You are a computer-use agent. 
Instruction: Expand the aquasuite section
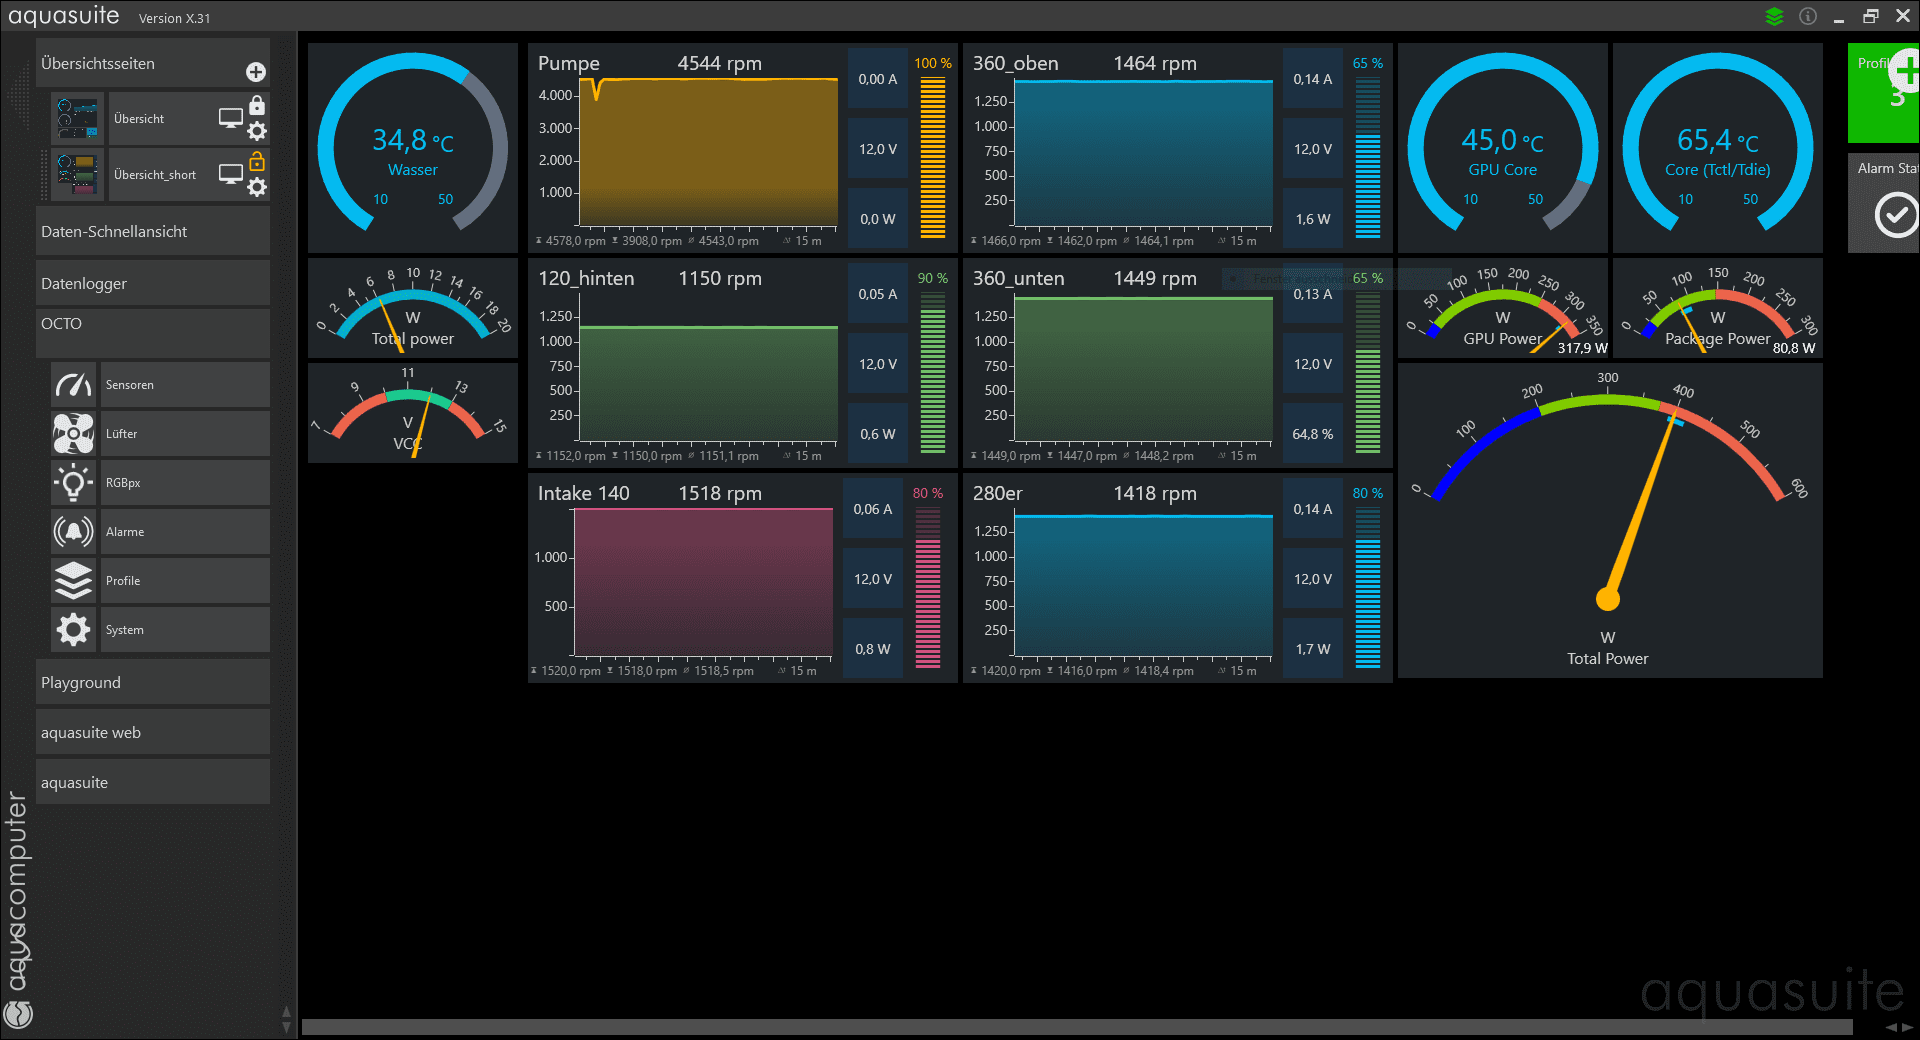point(153,782)
